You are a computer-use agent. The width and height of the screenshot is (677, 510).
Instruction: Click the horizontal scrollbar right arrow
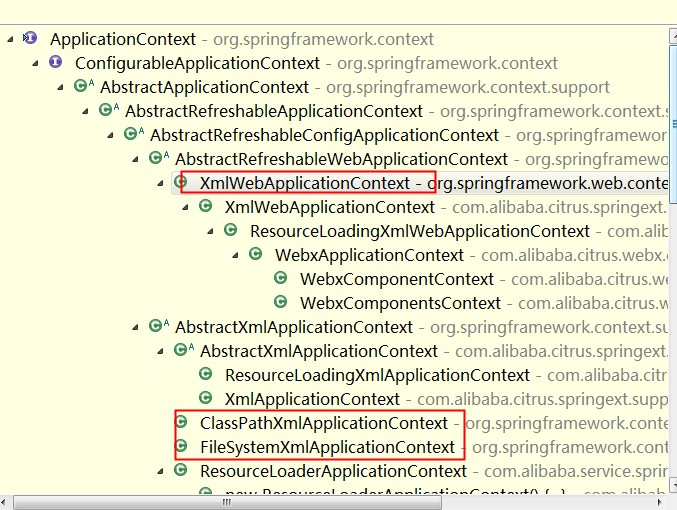[x=659, y=502]
